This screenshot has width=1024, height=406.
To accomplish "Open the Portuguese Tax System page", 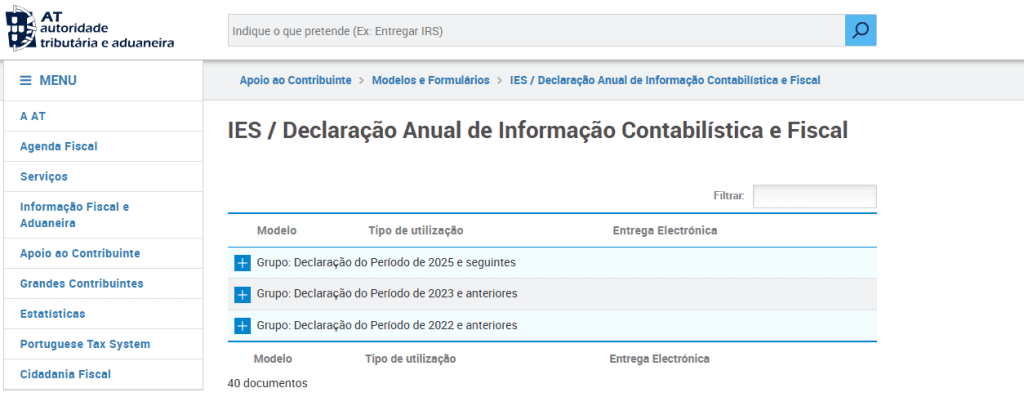I will tap(85, 344).
